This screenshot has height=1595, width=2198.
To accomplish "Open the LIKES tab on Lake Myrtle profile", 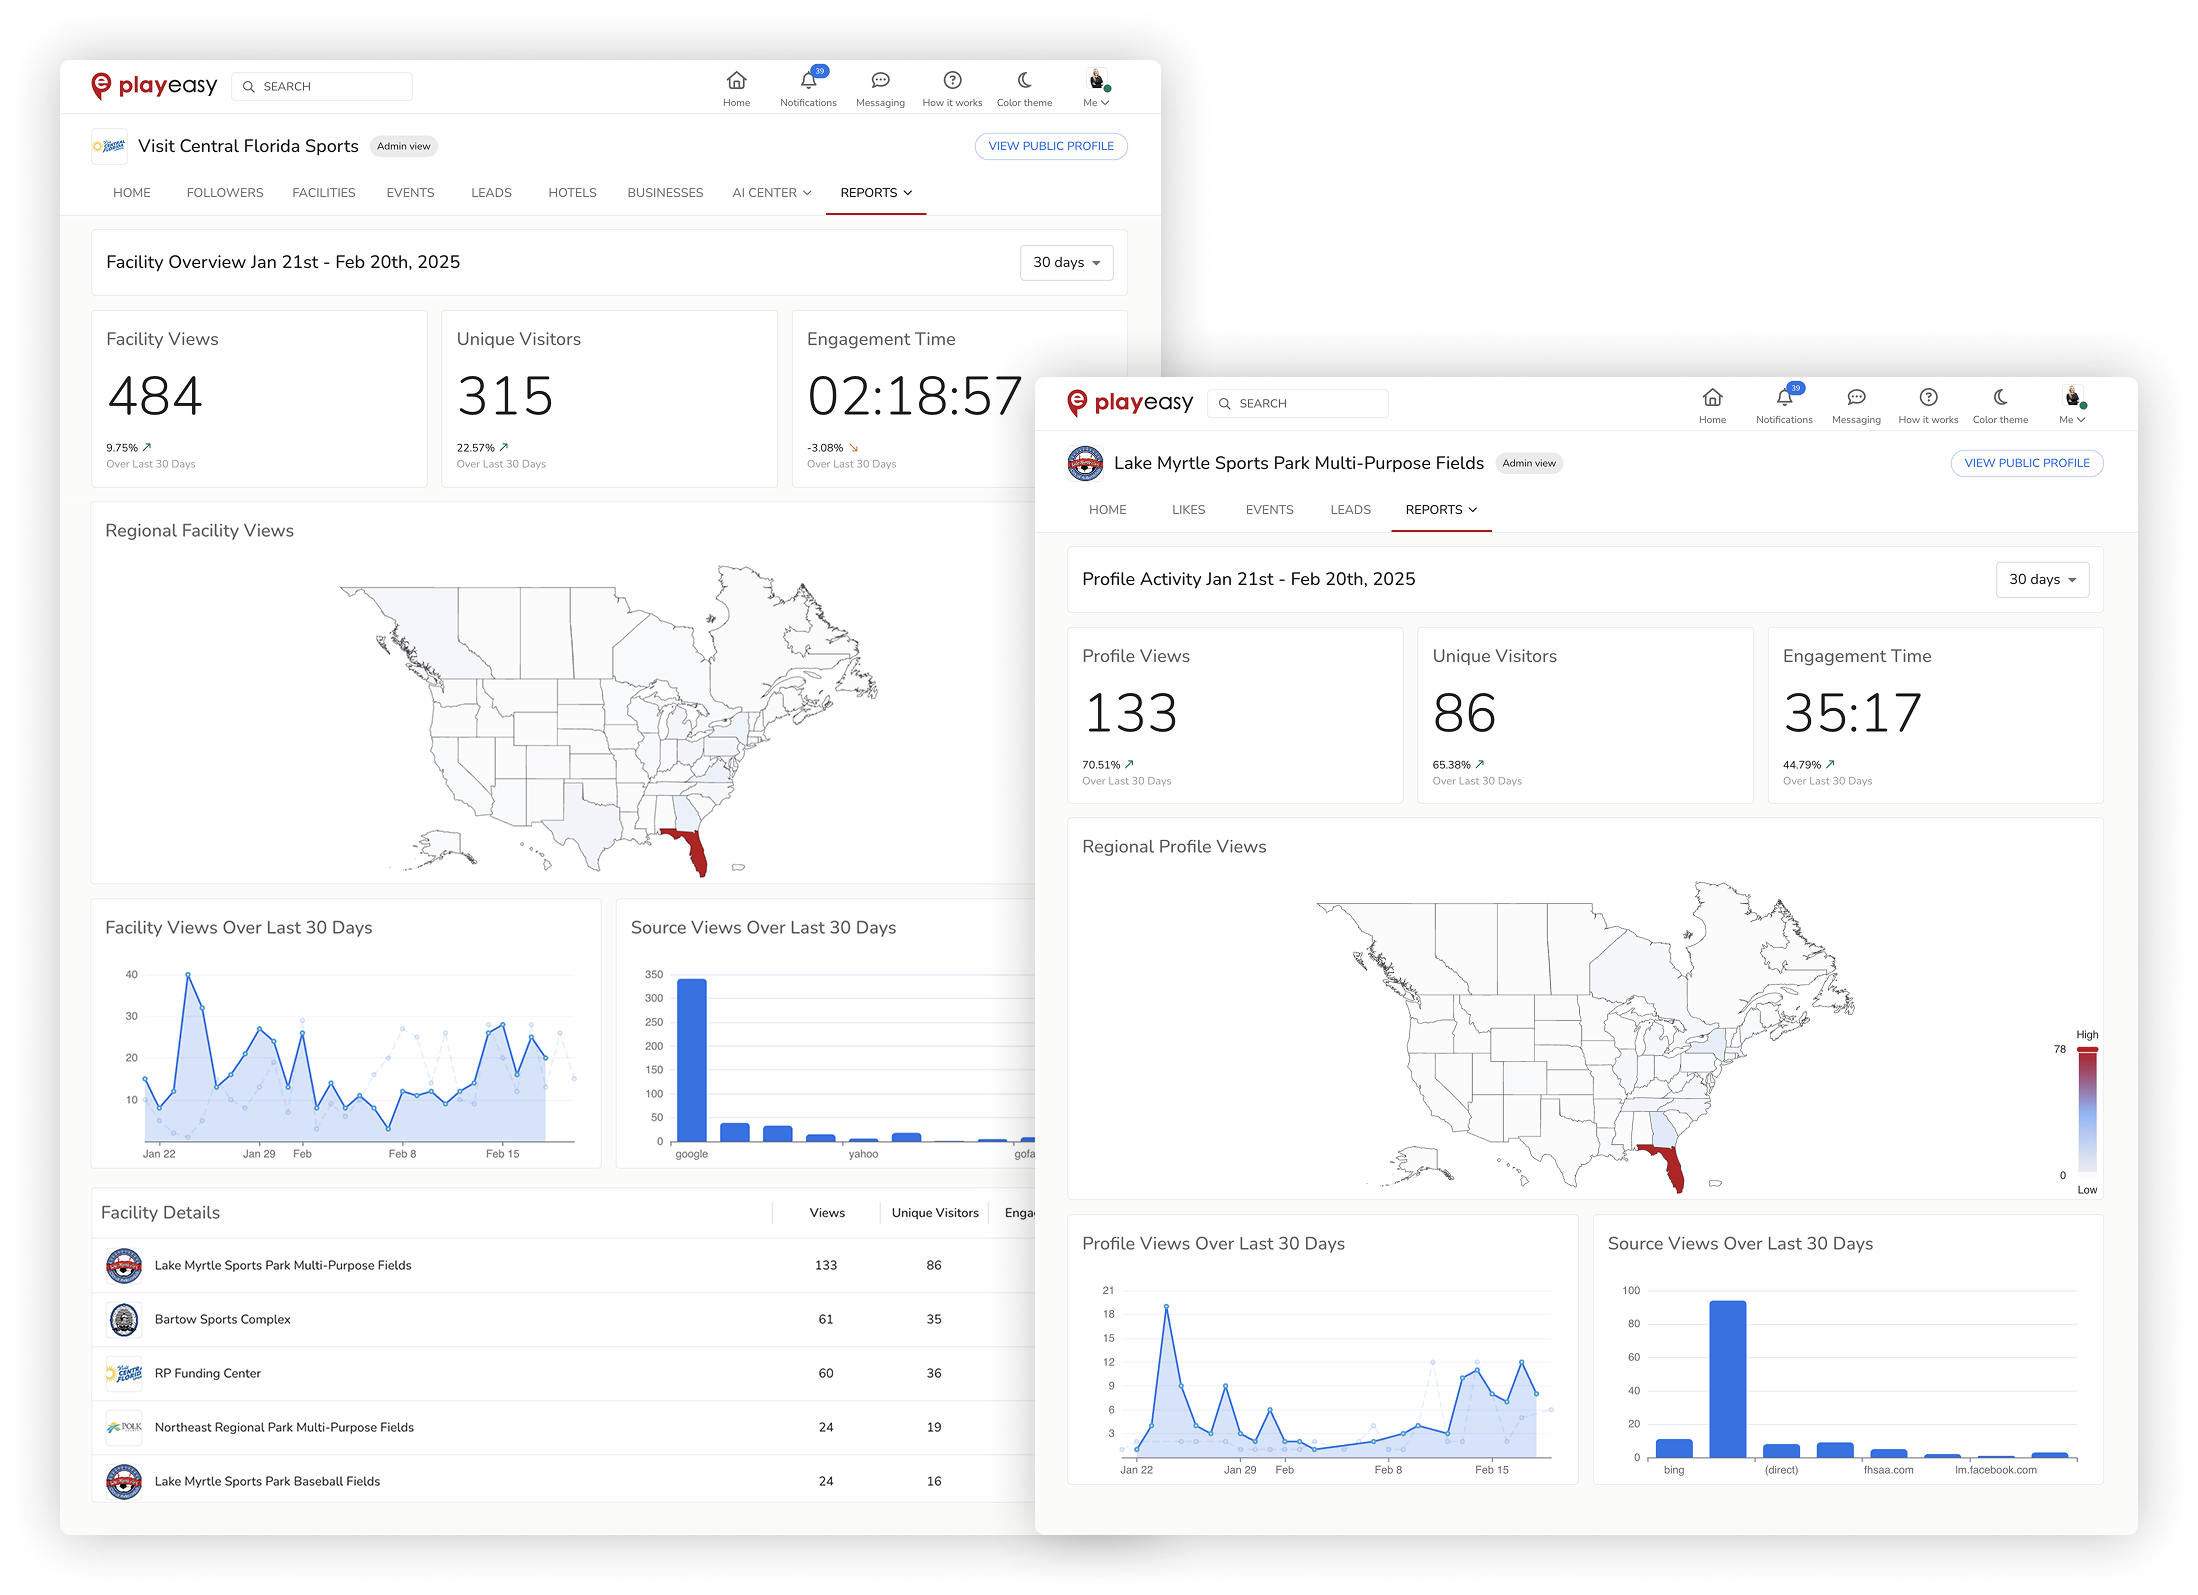I will coord(1188,510).
